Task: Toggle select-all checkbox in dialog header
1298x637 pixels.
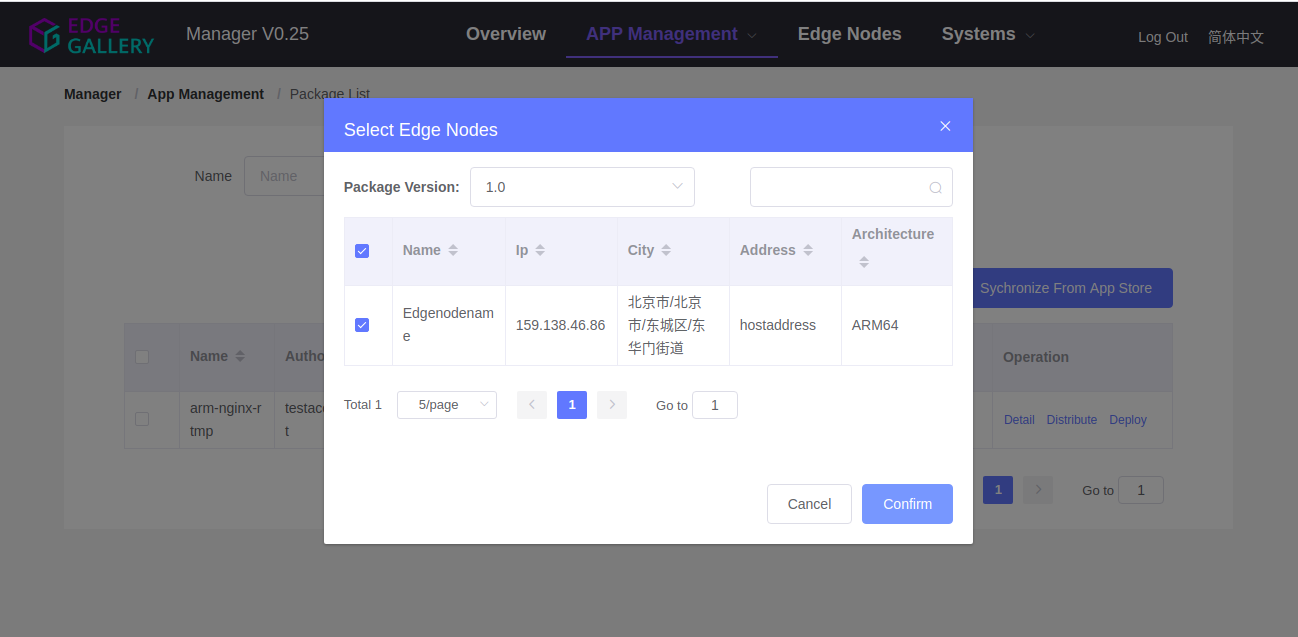Action: pos(362,251)
